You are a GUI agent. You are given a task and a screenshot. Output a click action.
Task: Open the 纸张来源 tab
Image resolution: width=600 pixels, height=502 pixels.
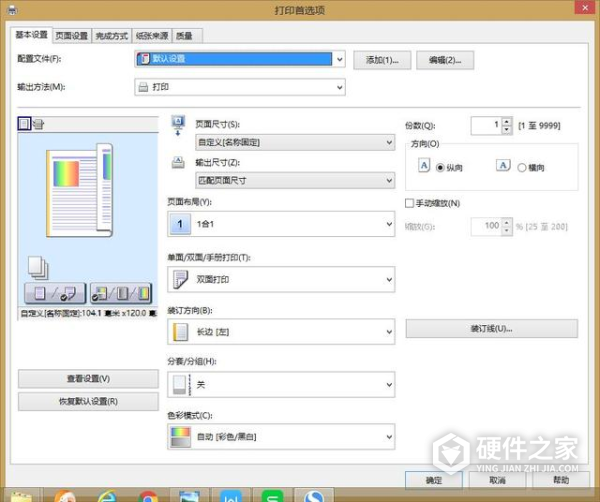click(x=152, y=36)
